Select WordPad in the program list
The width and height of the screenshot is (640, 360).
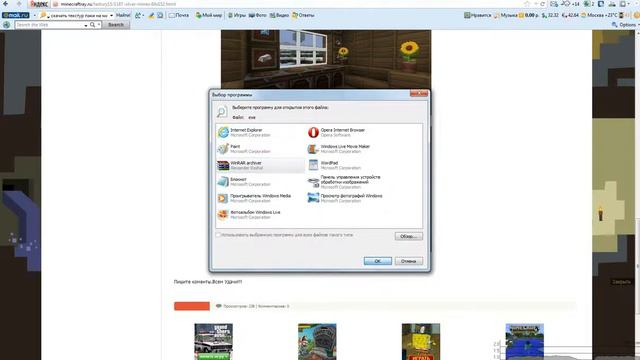(351, 165)
